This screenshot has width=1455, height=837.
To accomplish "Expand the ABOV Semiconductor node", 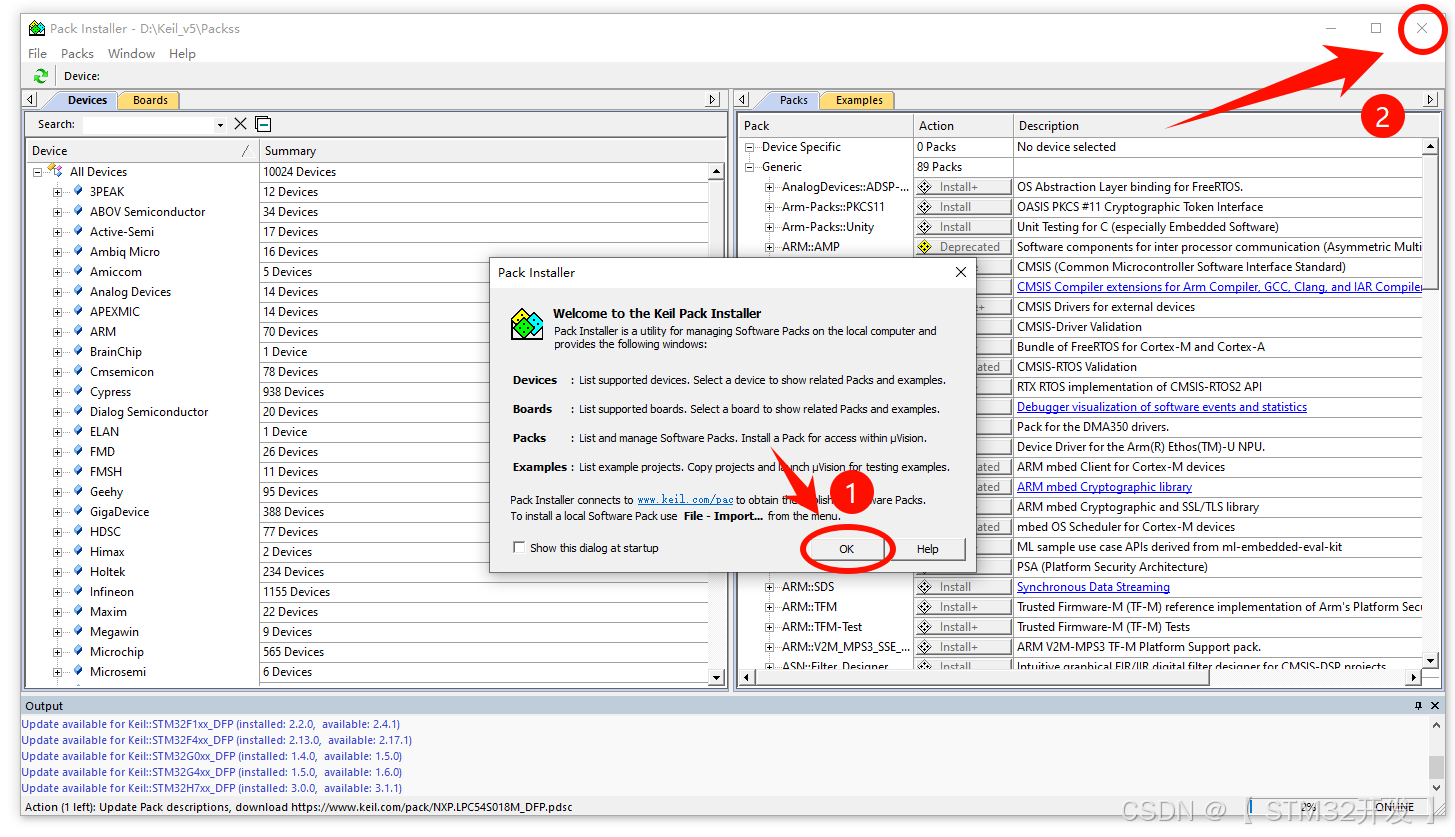I will point(58,212).
